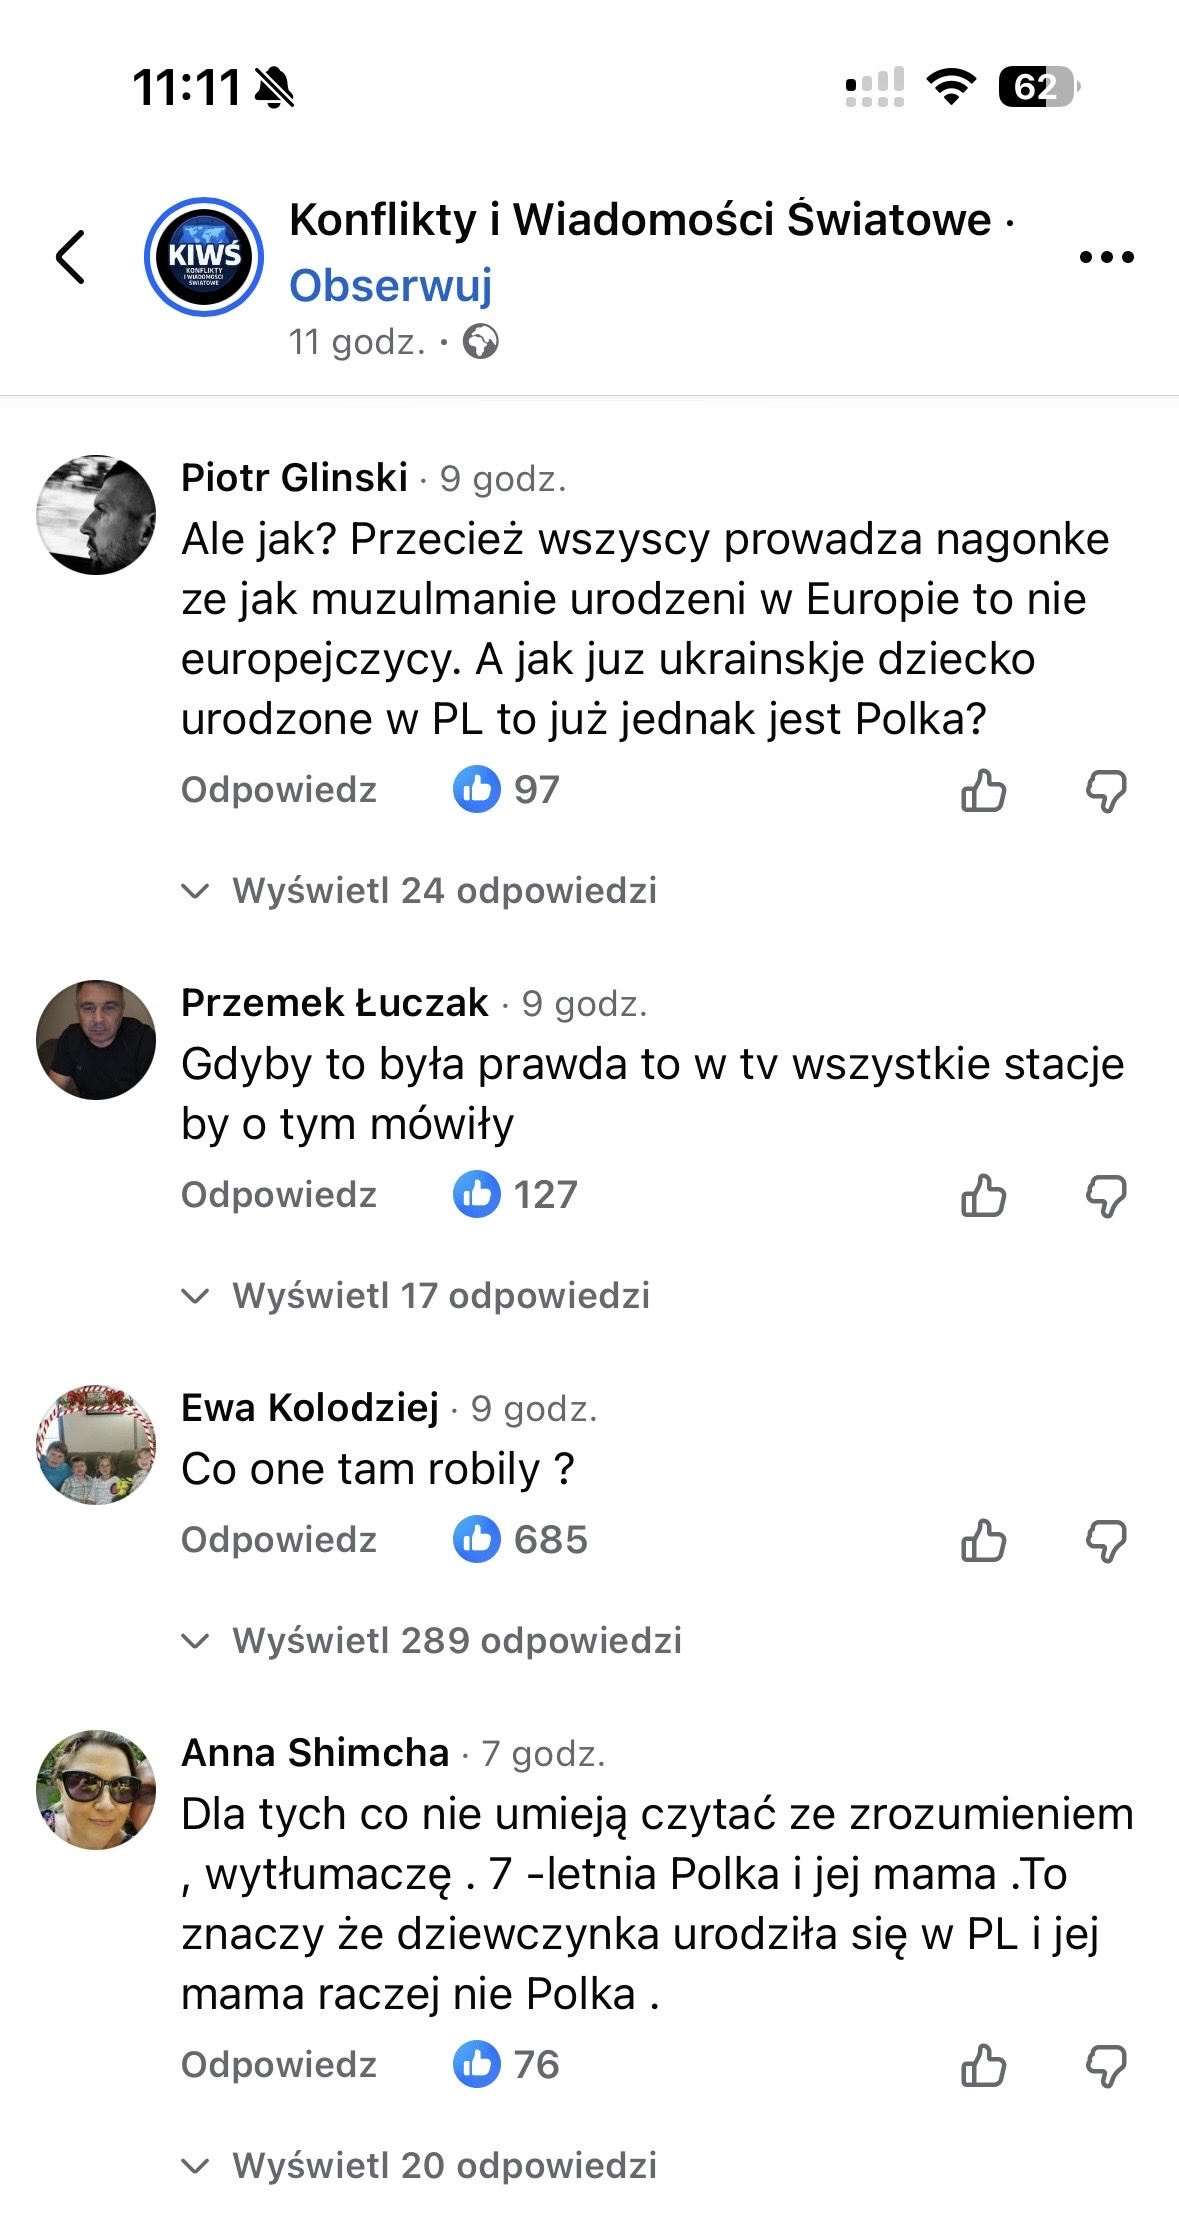Dislike Piotr Glinski's comment
1179x2236 pixels.
pos(1106,790)
